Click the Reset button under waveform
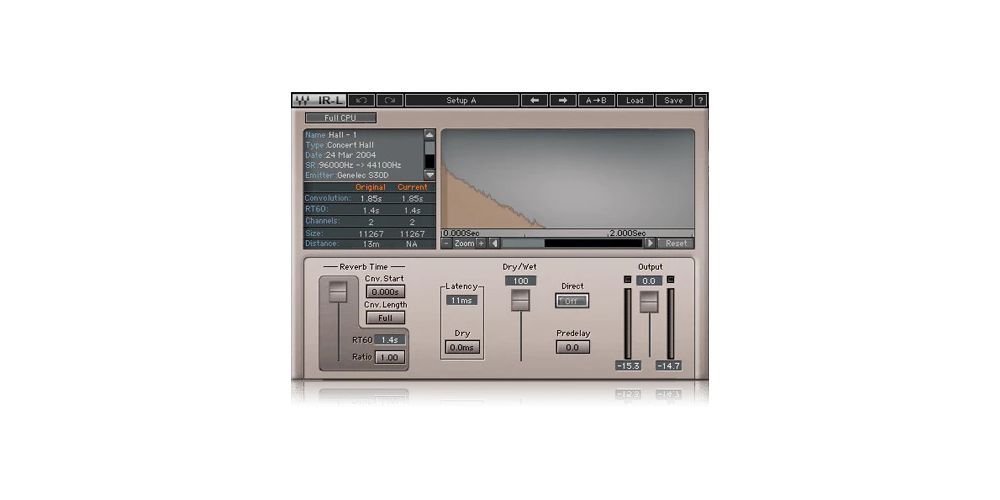This screenshot has height=500, width=1000. (676, 243)
